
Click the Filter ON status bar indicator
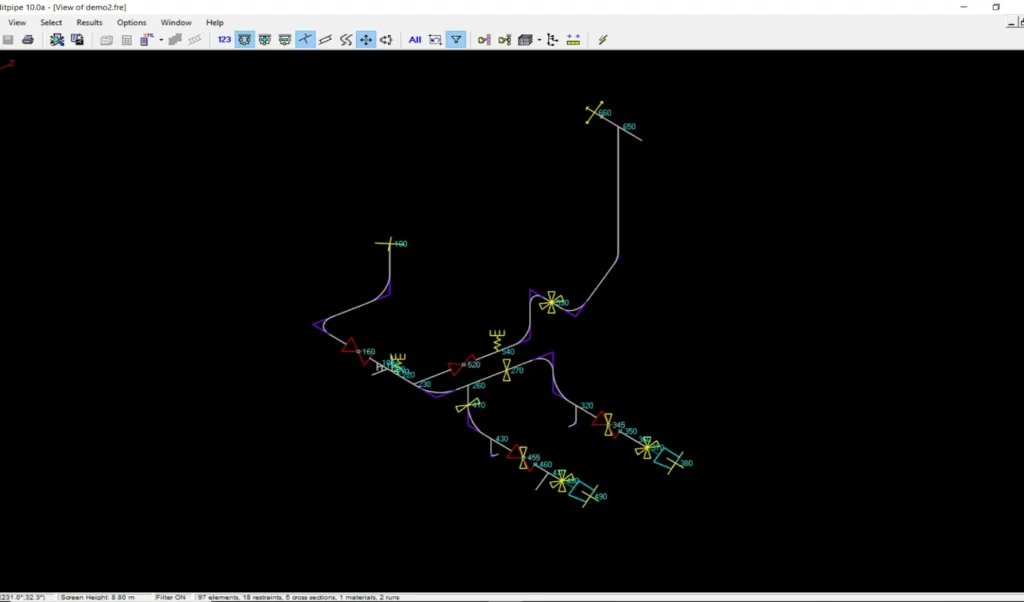click(170, 596)
